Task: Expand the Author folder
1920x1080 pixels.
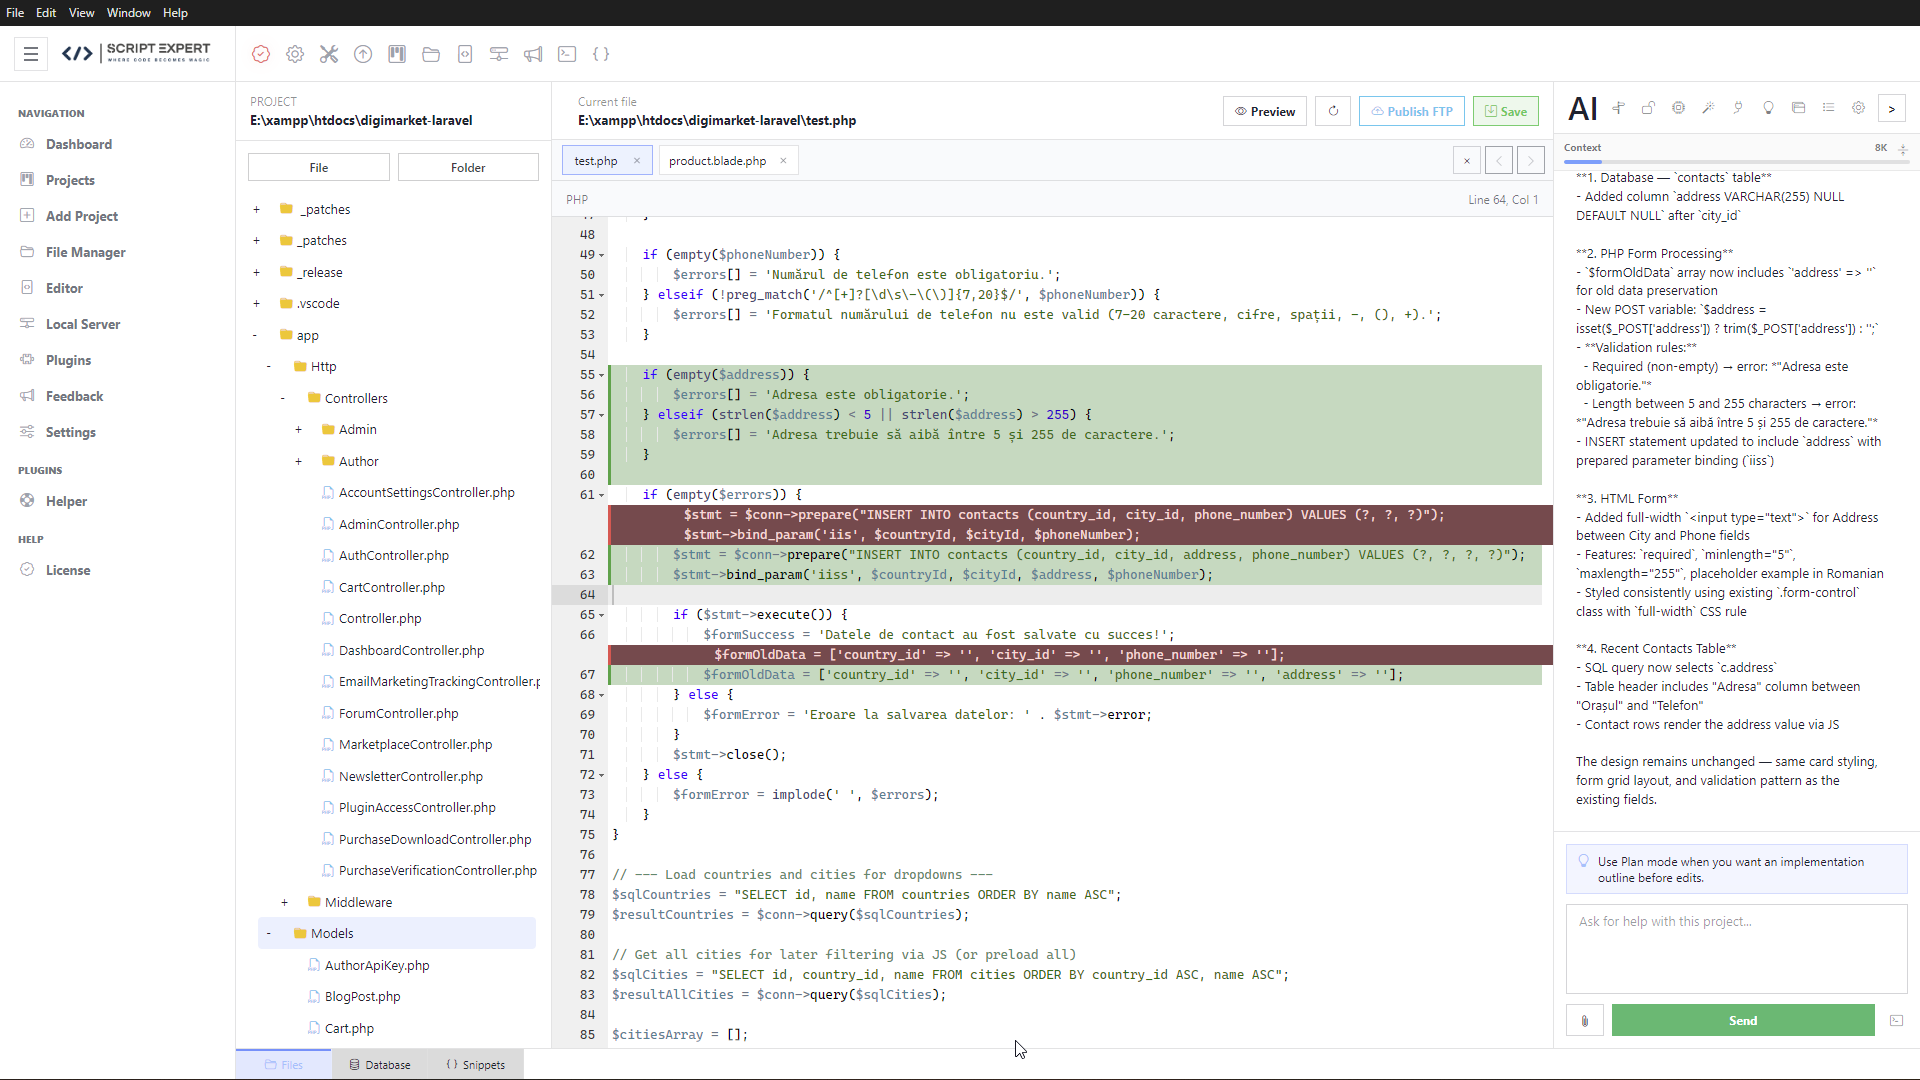Action: (x=298, y=461)
